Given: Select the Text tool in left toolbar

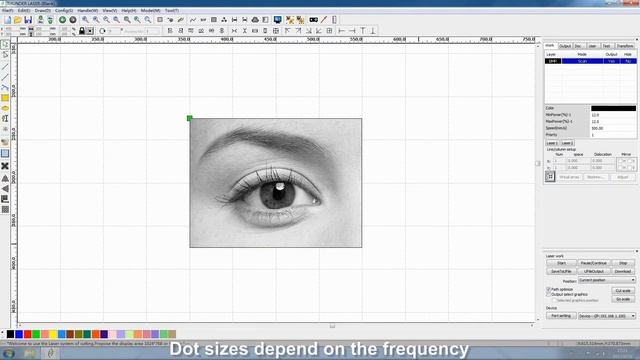Looking at the screenshot, I should 5,118.
